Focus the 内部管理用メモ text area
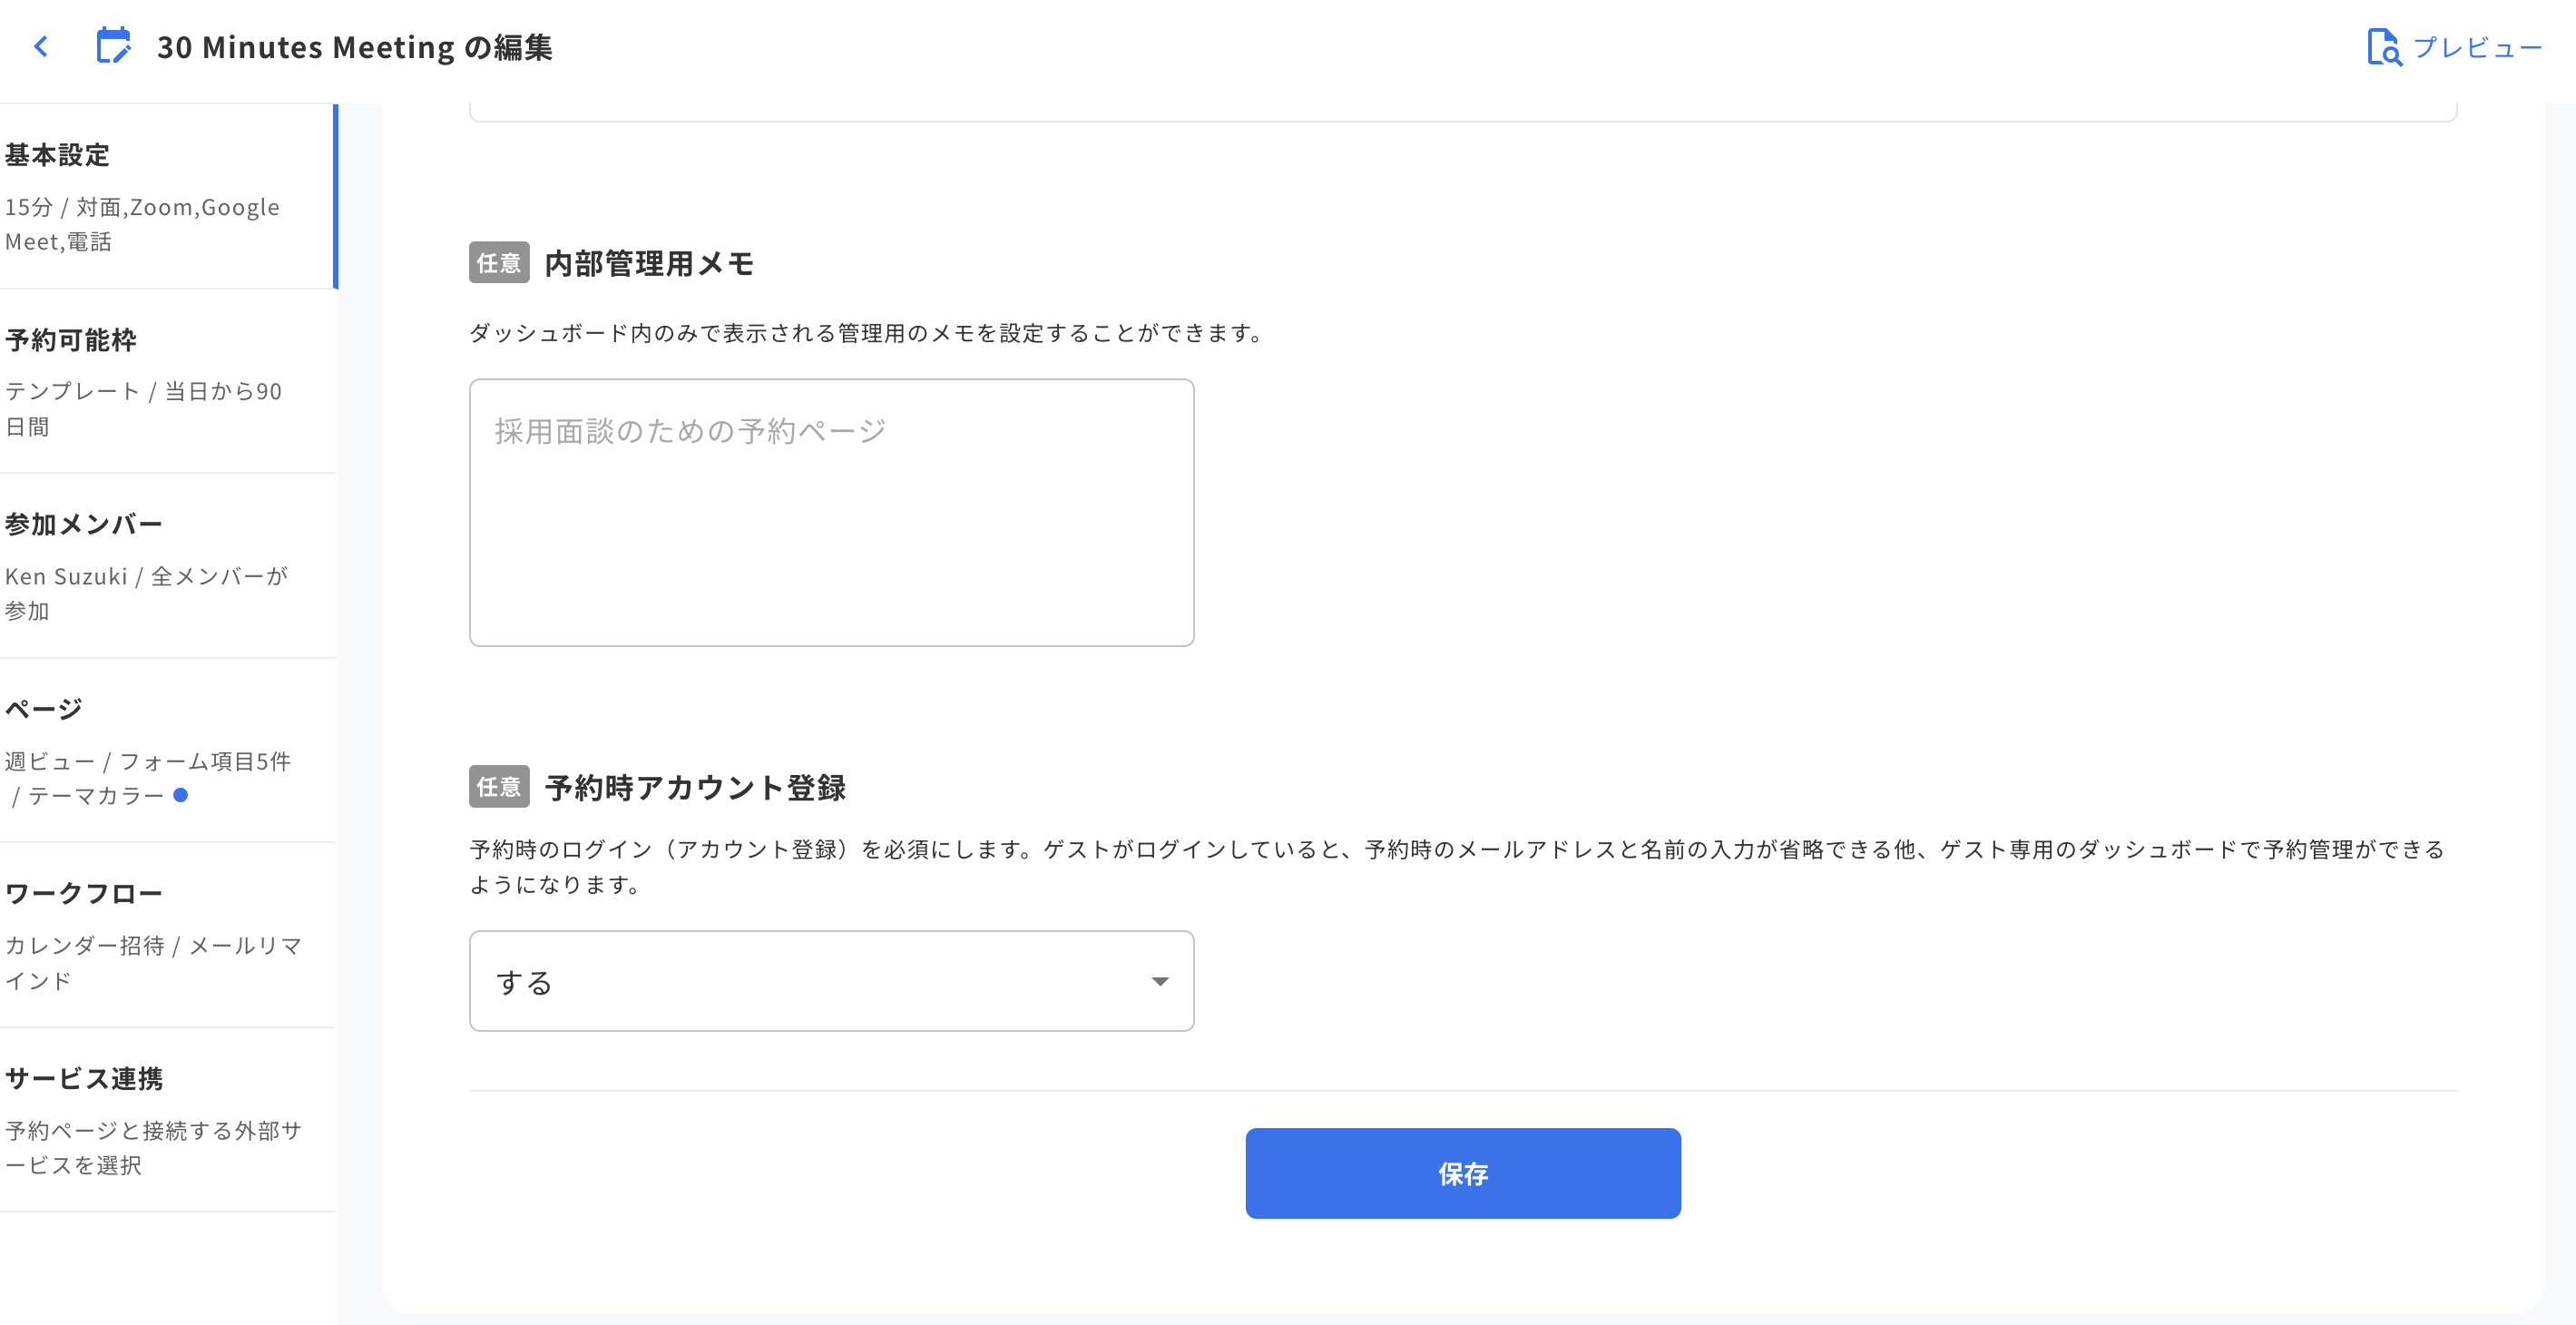 [831, 512]
